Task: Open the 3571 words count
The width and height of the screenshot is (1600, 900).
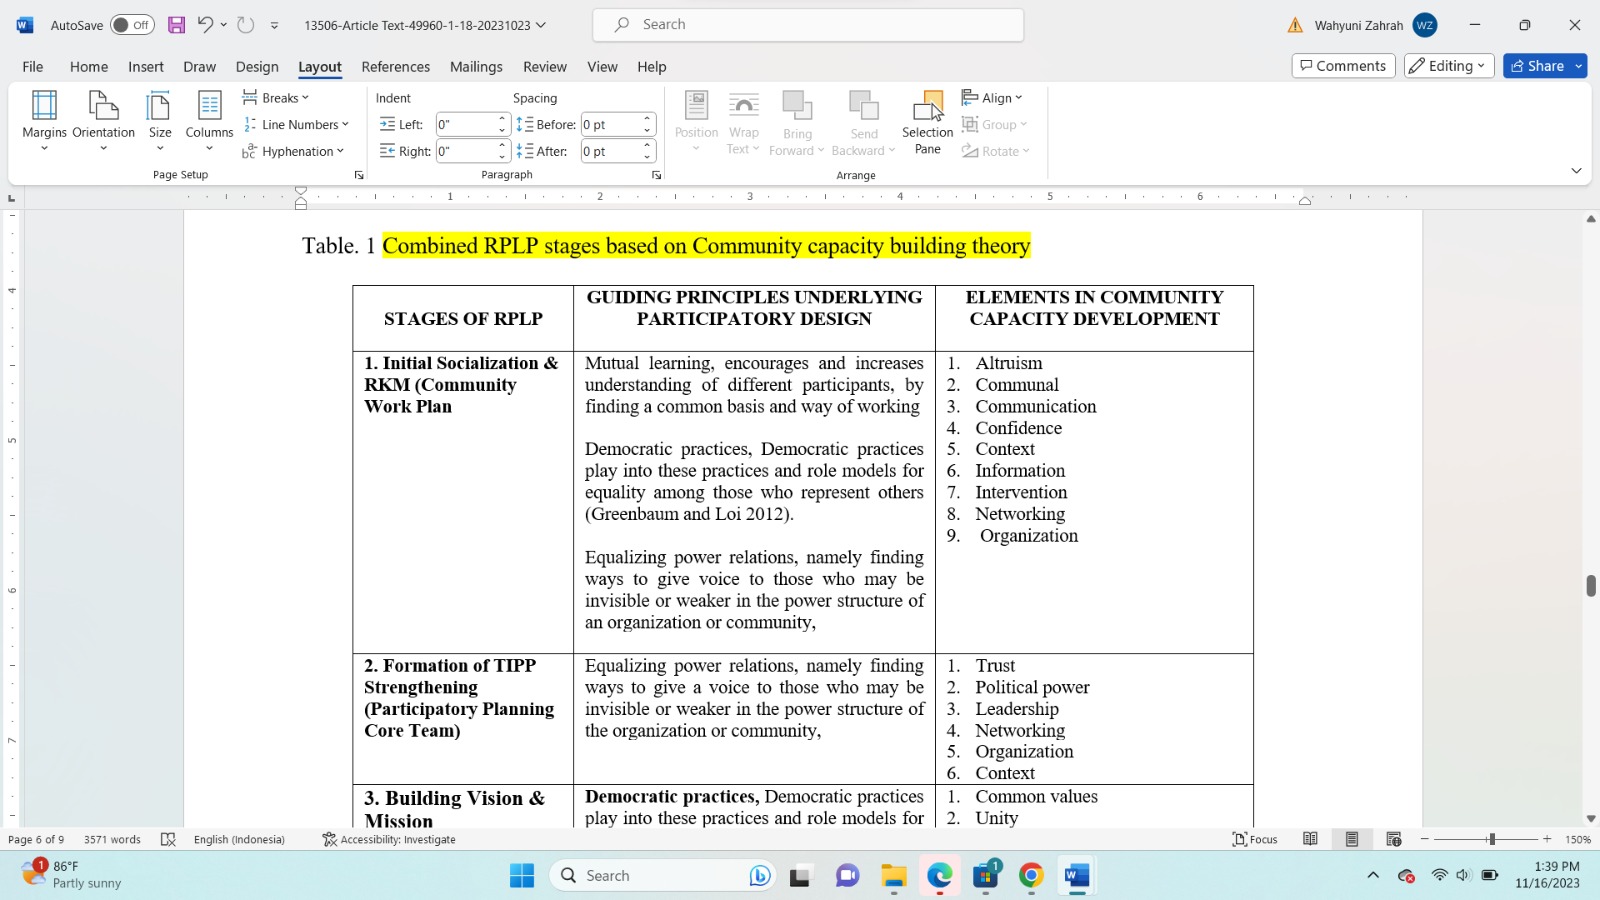Action: pyautogui.click(x=112, y=840)
